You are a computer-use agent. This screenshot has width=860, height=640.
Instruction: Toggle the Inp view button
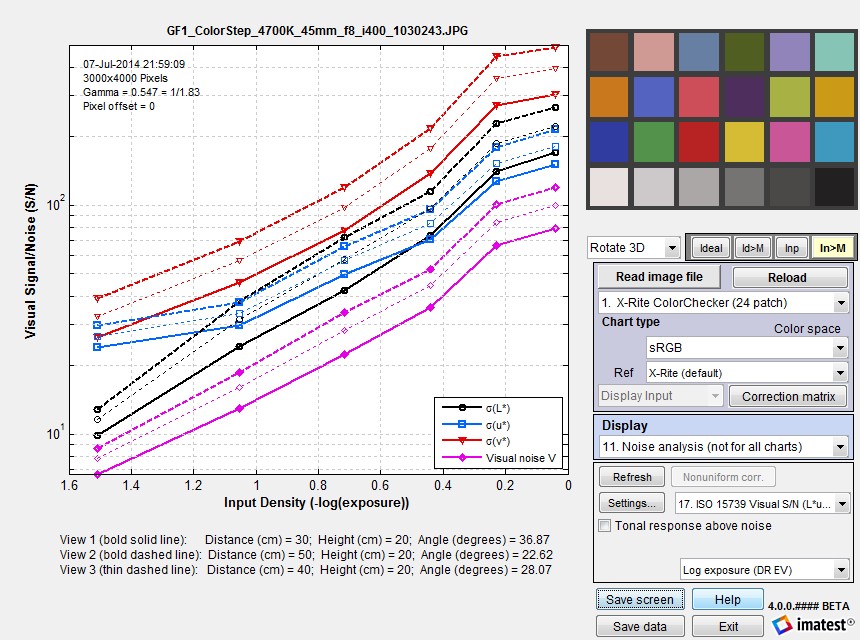coord(791,248)
